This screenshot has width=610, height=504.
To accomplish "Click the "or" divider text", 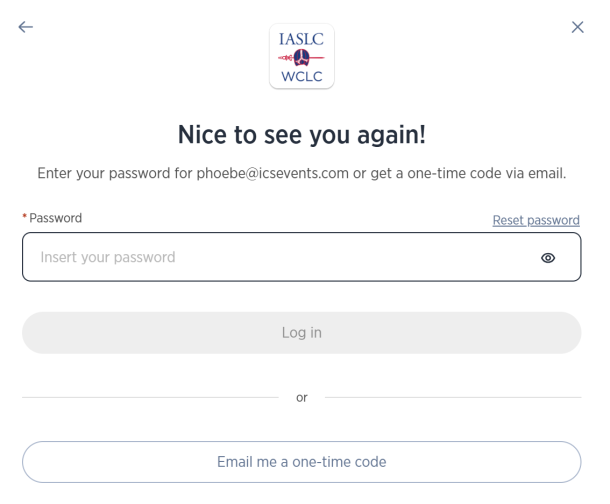I will 302,397.
